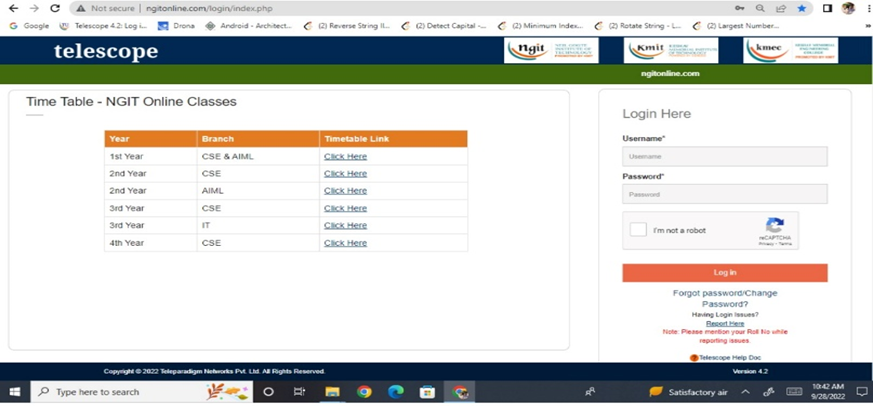
Task: Open the browser side panel icon
Action: click(x=827, y=8)
